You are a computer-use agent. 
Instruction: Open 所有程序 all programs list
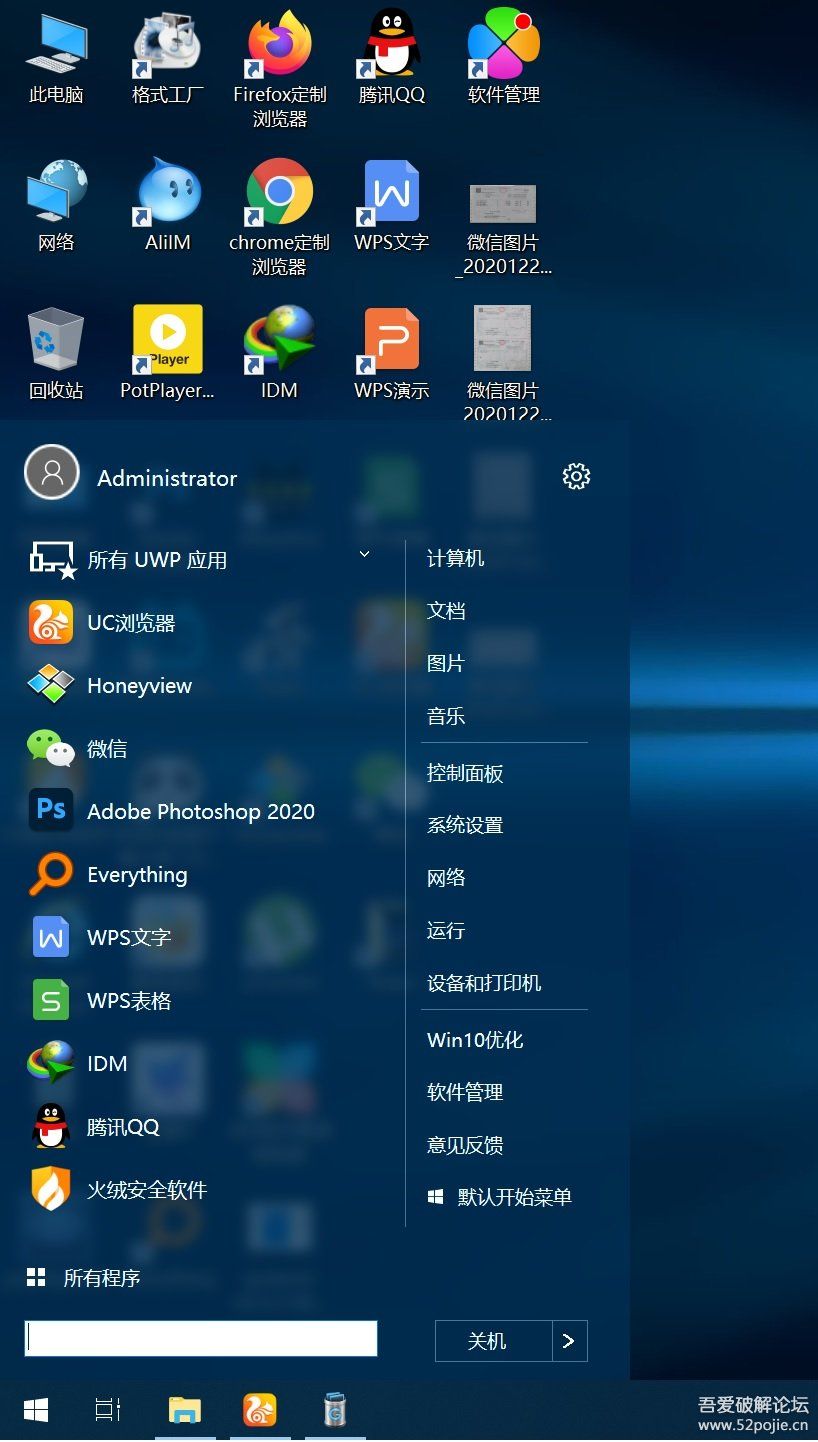84,1278
